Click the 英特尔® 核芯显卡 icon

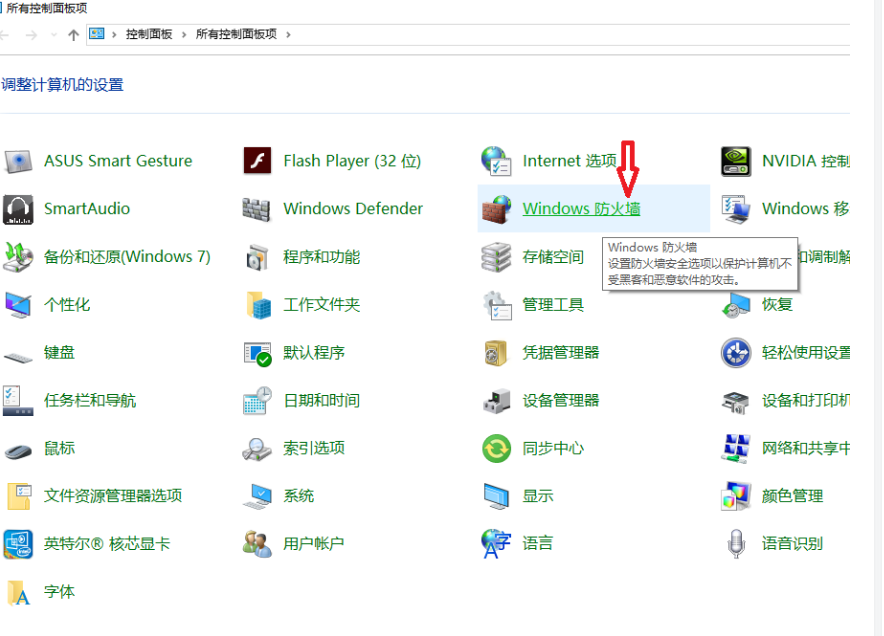18,544
